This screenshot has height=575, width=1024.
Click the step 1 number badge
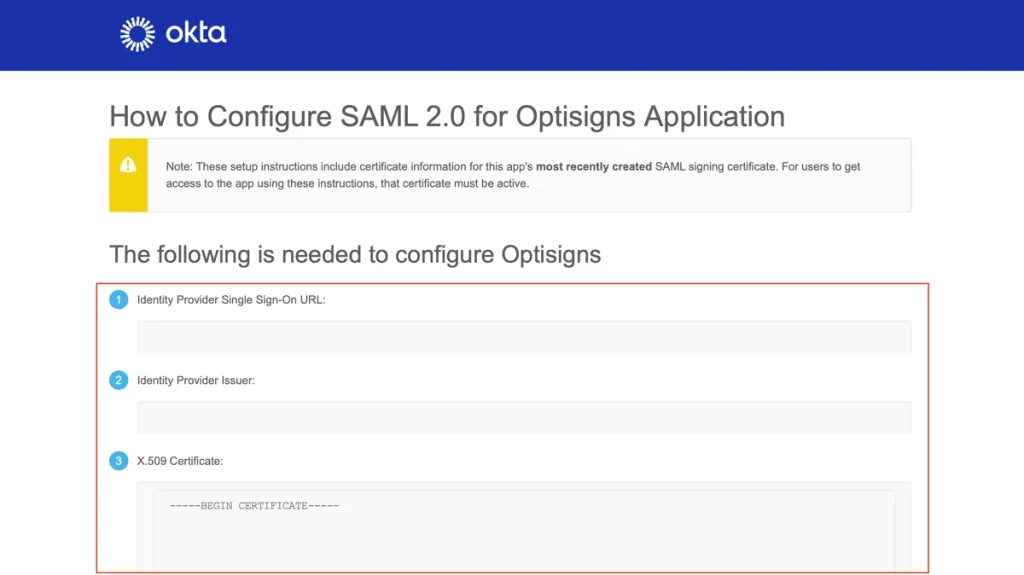[119, 299]
